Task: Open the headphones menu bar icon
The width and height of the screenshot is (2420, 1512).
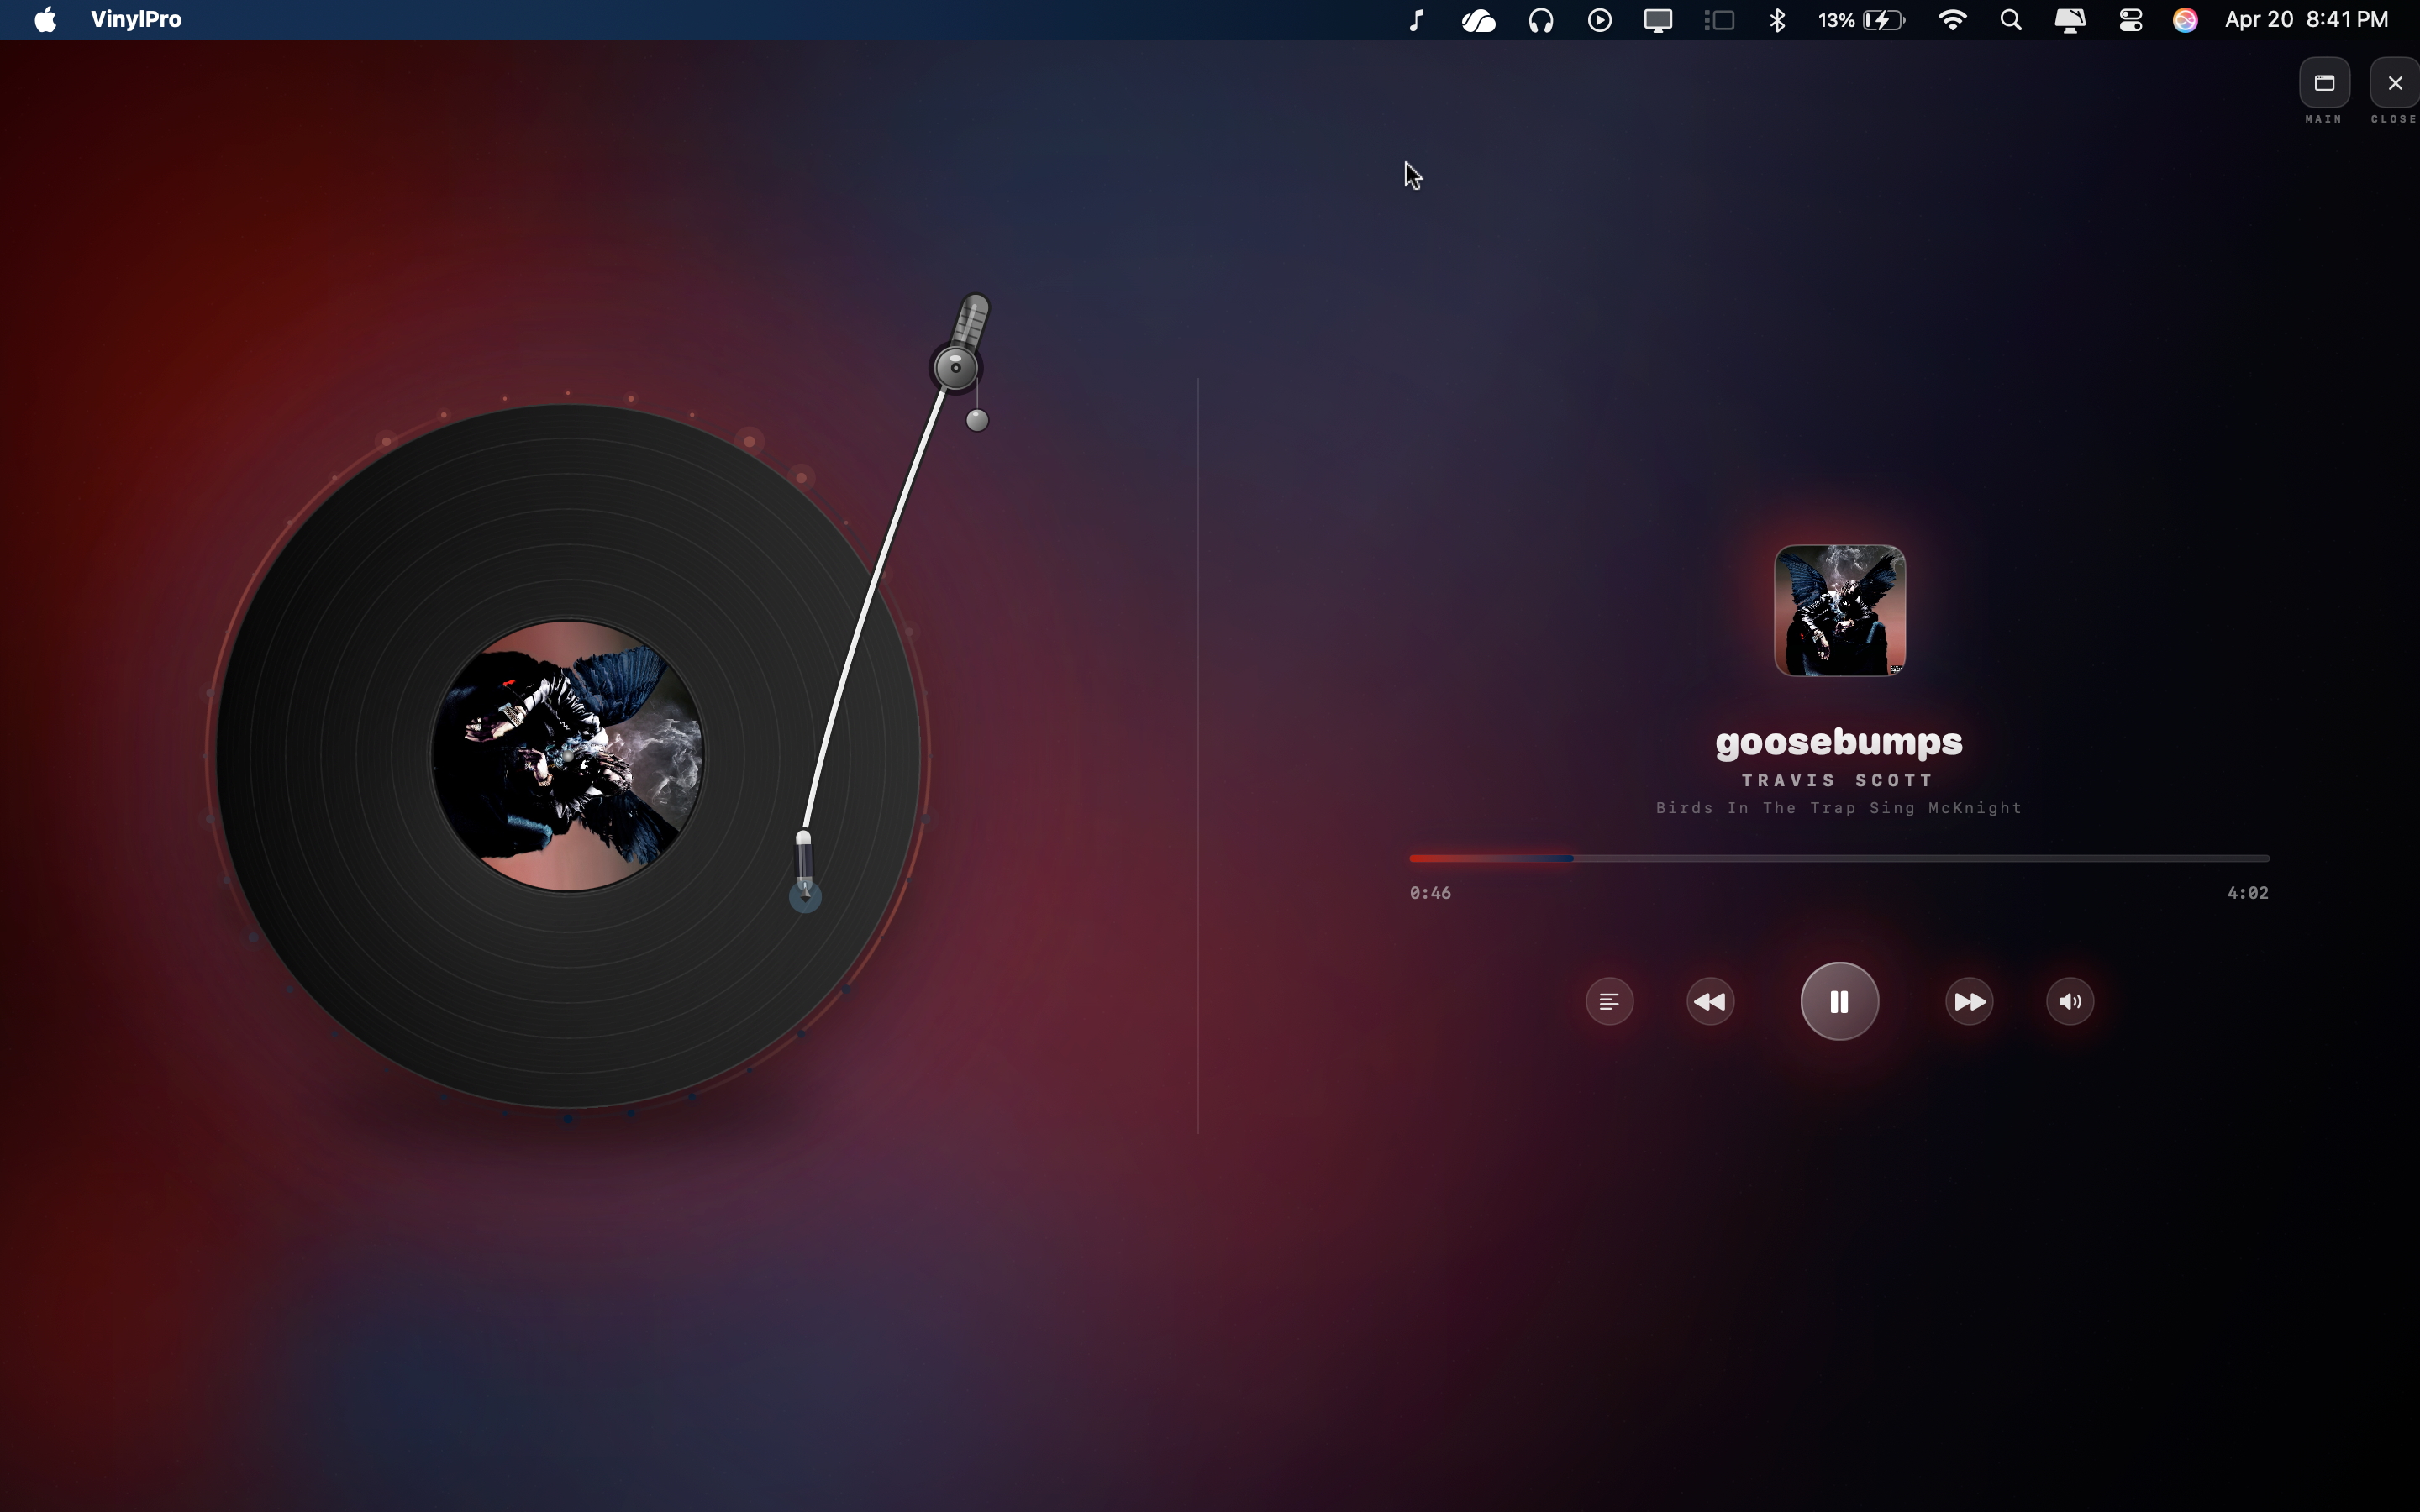Action: (x=1540, y=19)
